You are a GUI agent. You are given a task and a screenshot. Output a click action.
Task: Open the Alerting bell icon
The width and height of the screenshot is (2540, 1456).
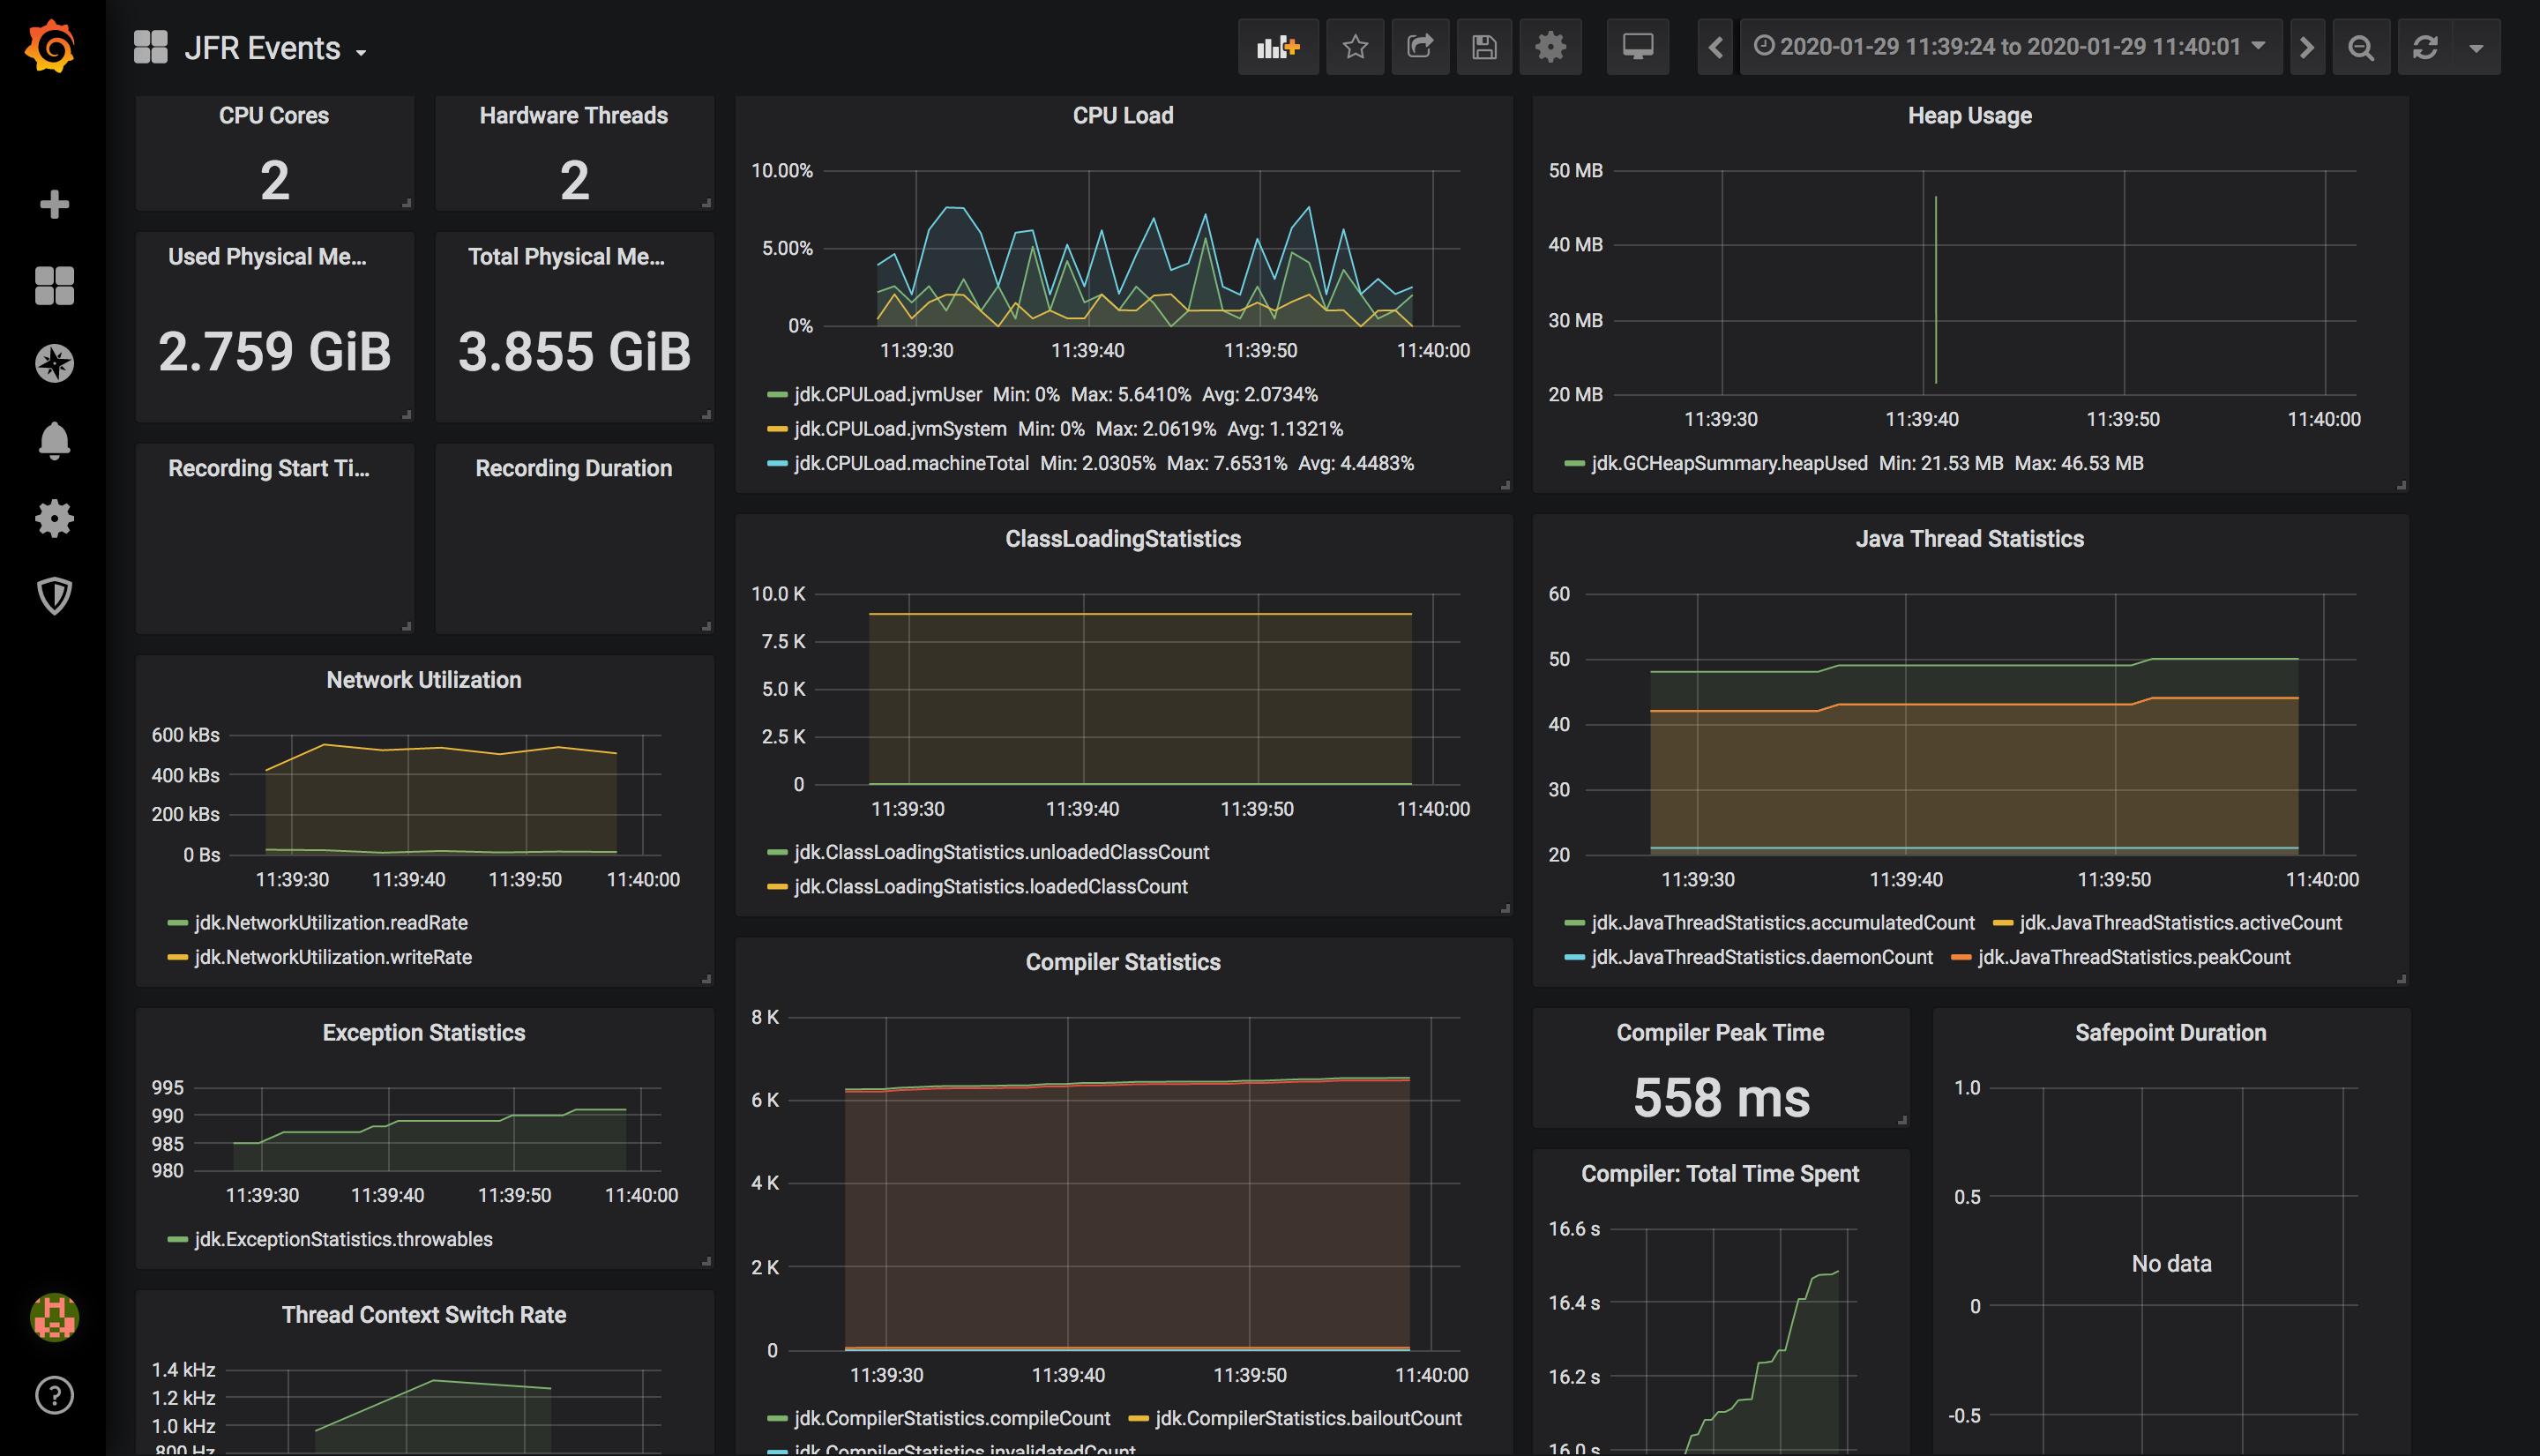pos(54,441)
